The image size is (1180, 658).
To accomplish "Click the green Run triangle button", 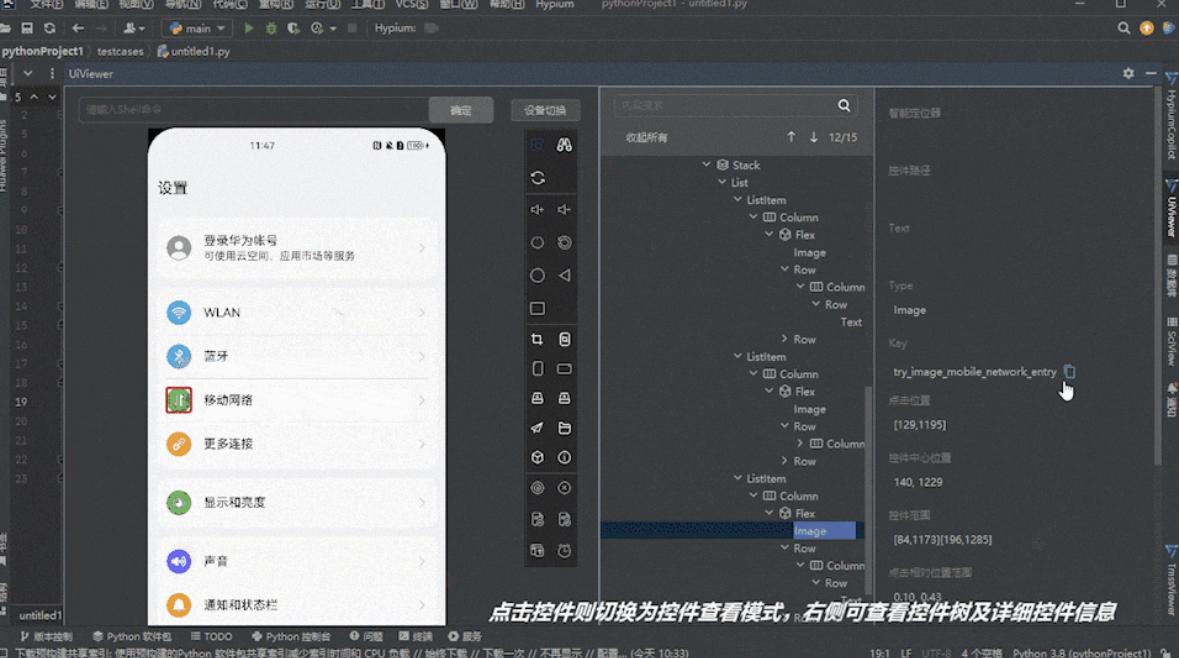I will 249,29.
